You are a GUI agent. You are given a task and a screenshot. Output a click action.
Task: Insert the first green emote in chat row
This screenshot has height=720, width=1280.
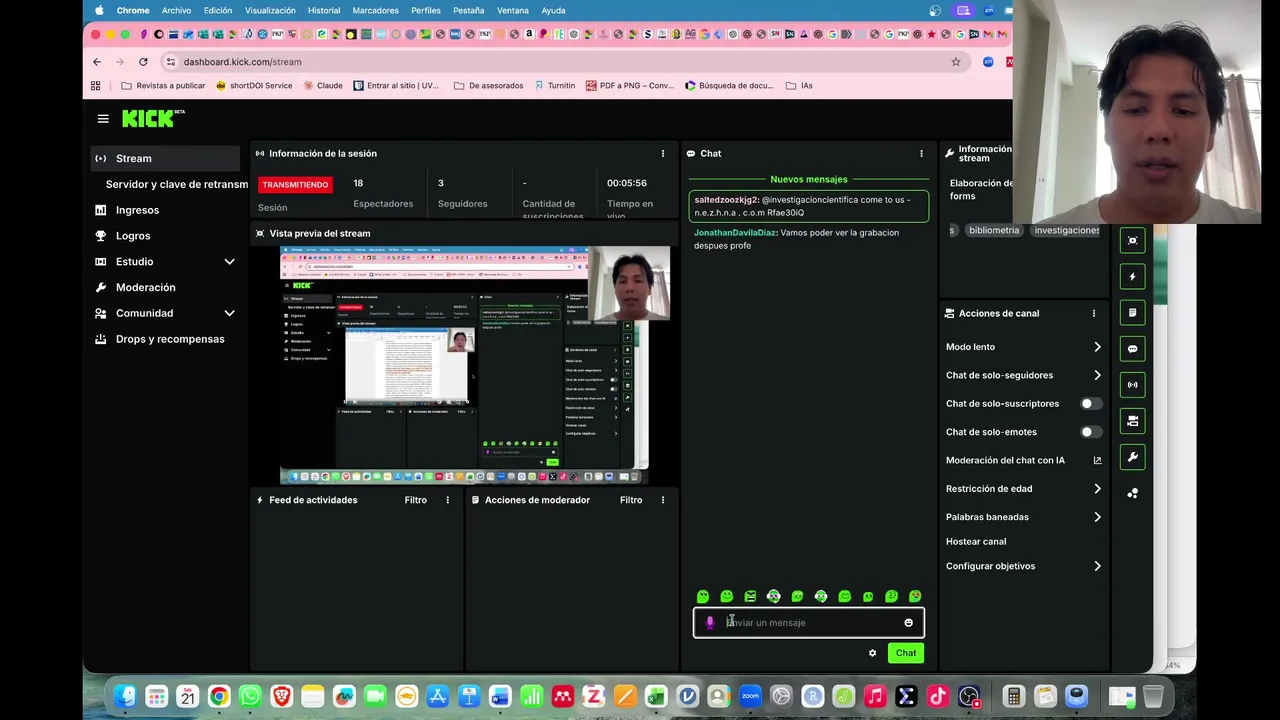[x=703, y=596]
